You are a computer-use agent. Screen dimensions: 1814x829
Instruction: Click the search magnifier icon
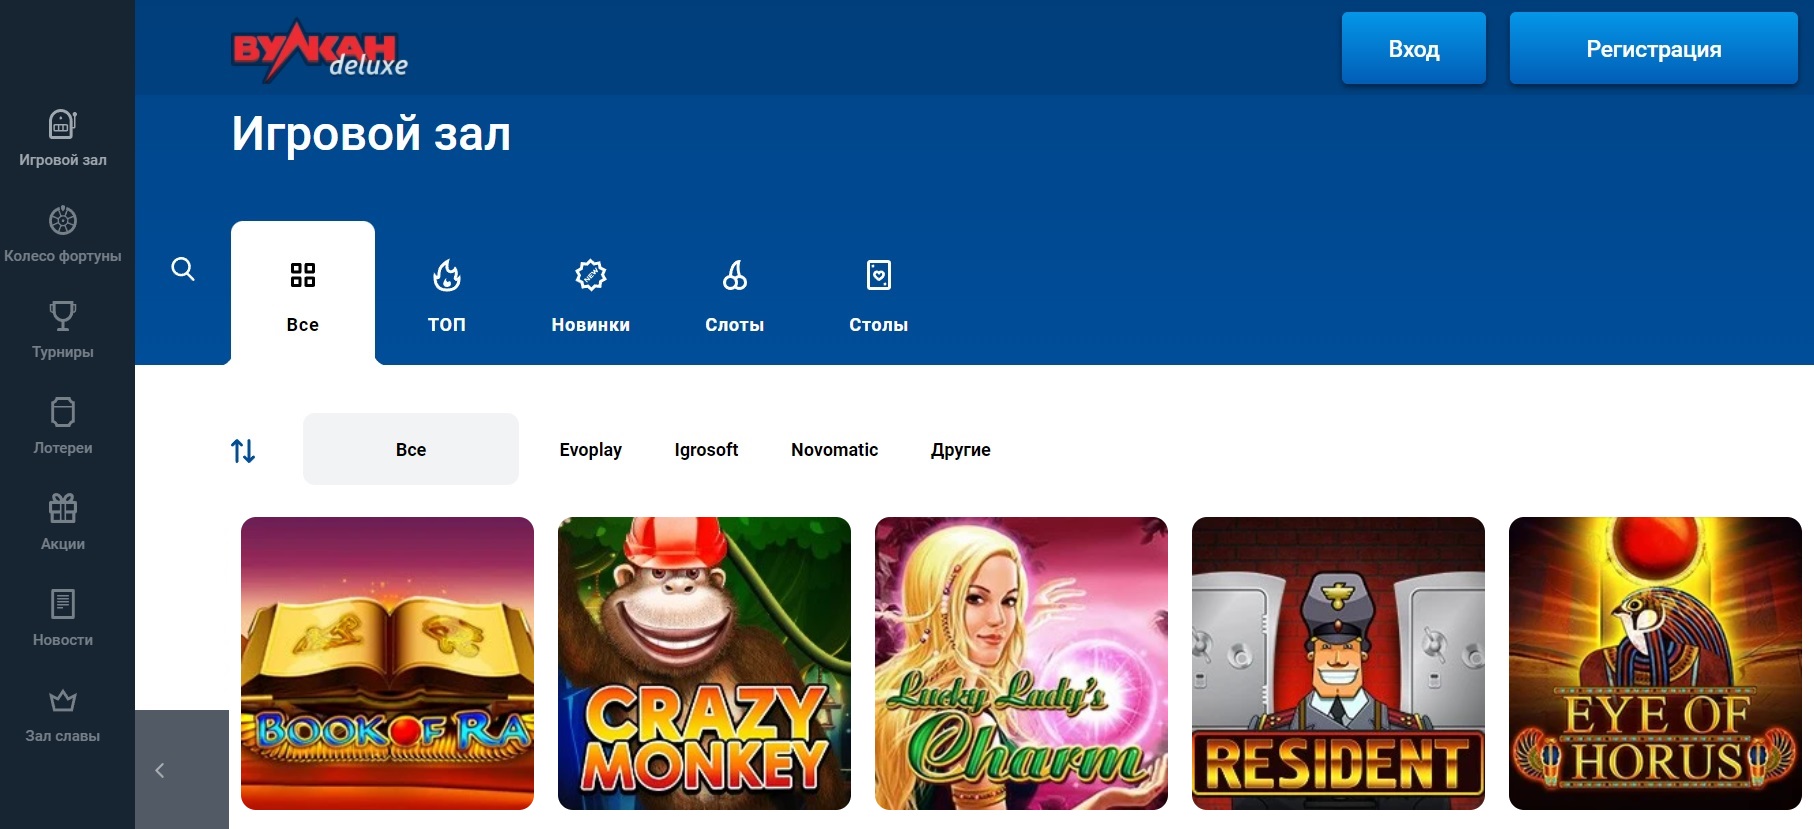click(183, 269)
